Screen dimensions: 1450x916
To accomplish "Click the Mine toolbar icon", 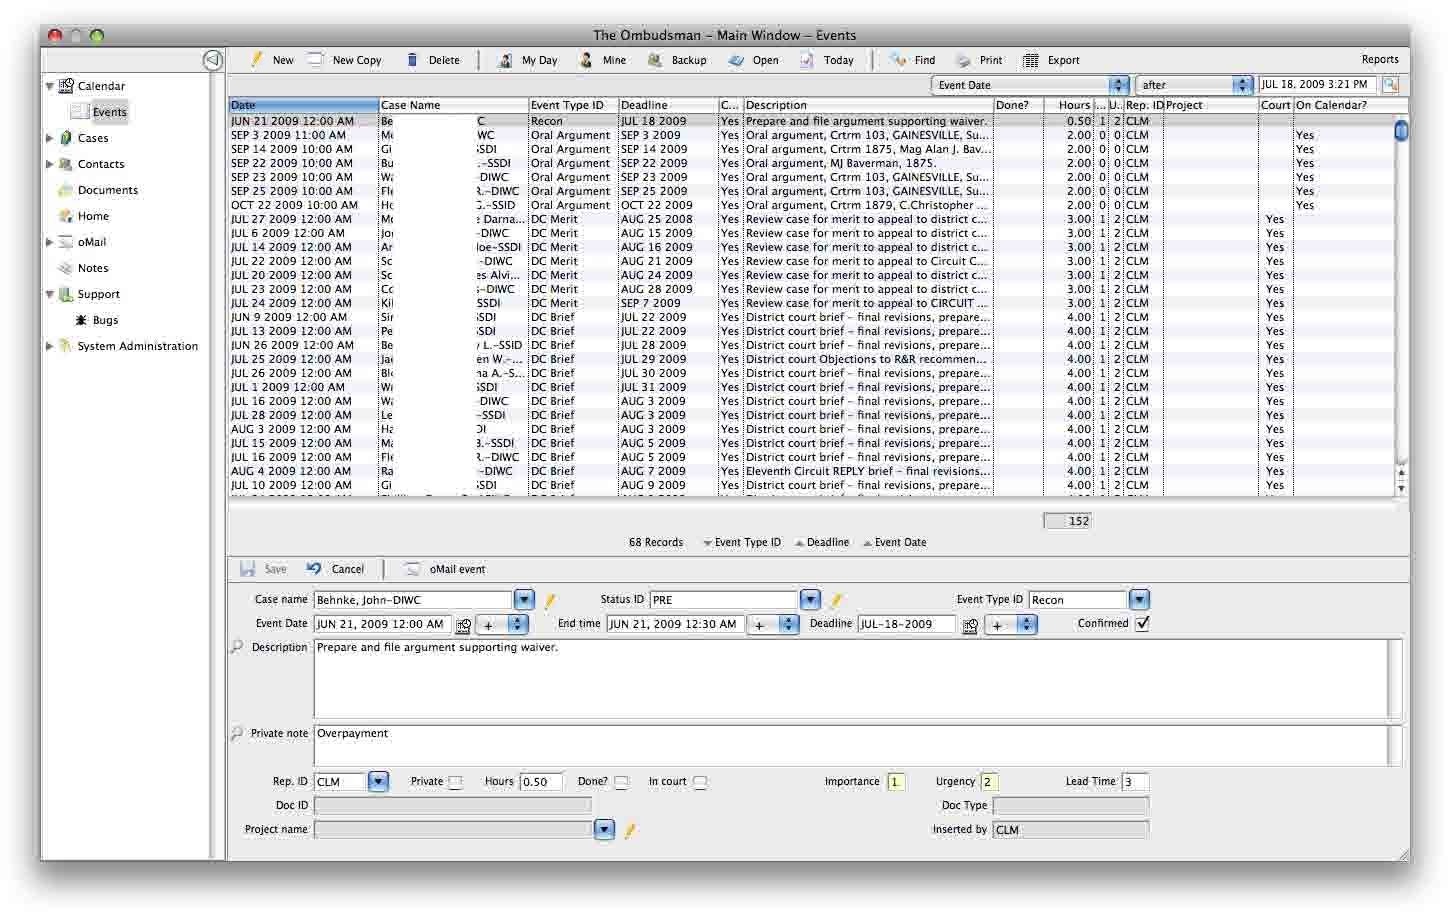I will click(586, 60).
